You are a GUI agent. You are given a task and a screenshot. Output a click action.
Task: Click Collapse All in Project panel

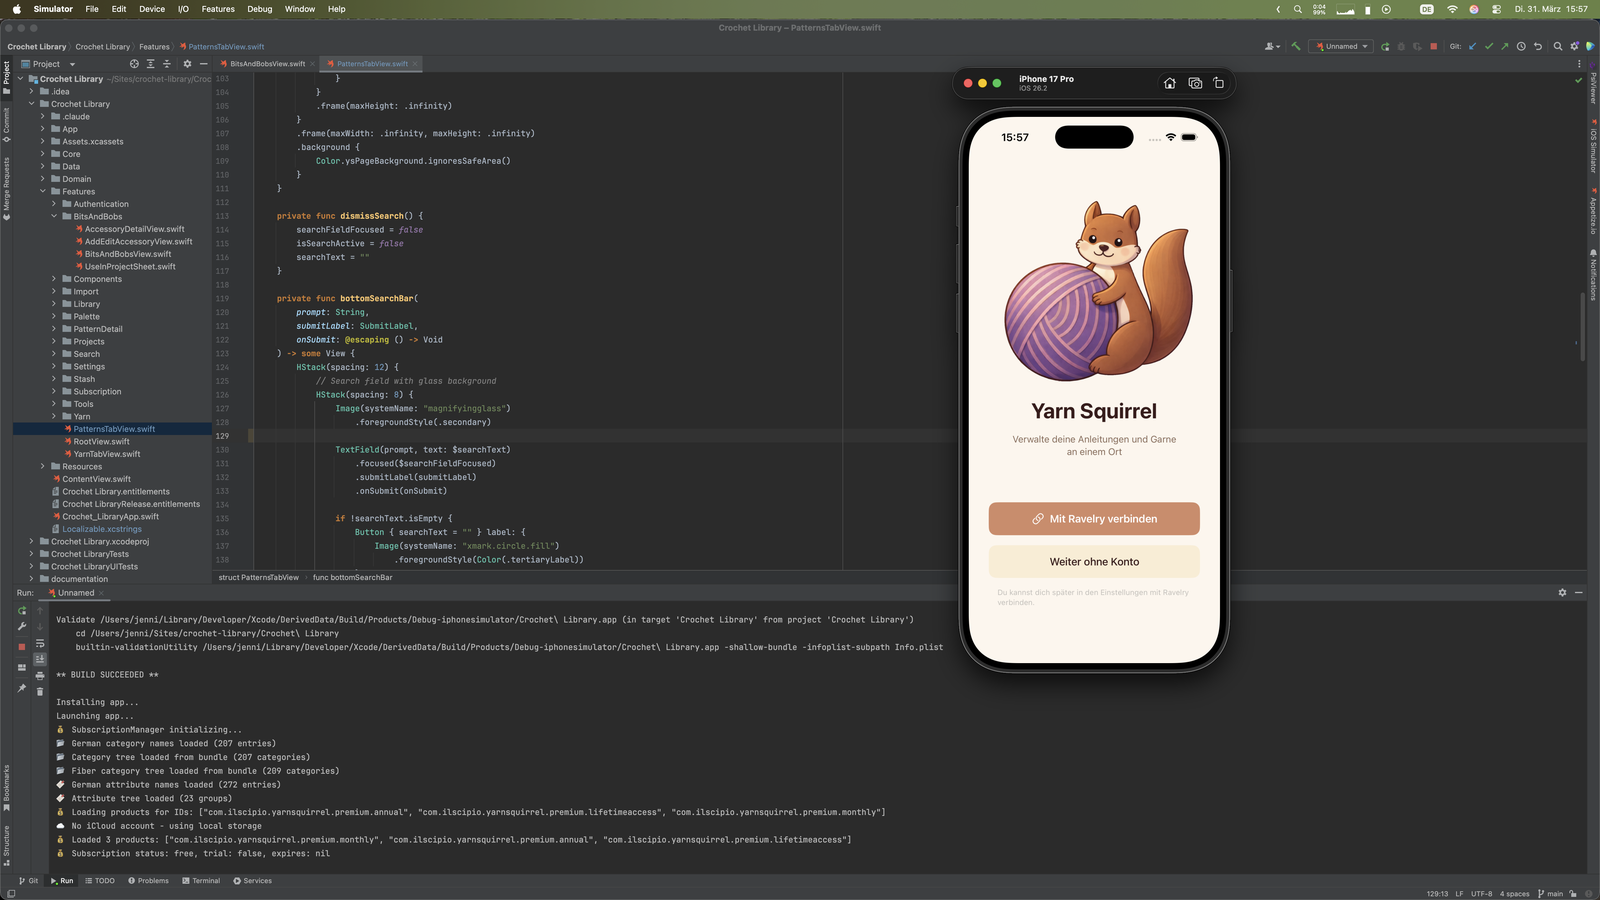tap(167, 64)
